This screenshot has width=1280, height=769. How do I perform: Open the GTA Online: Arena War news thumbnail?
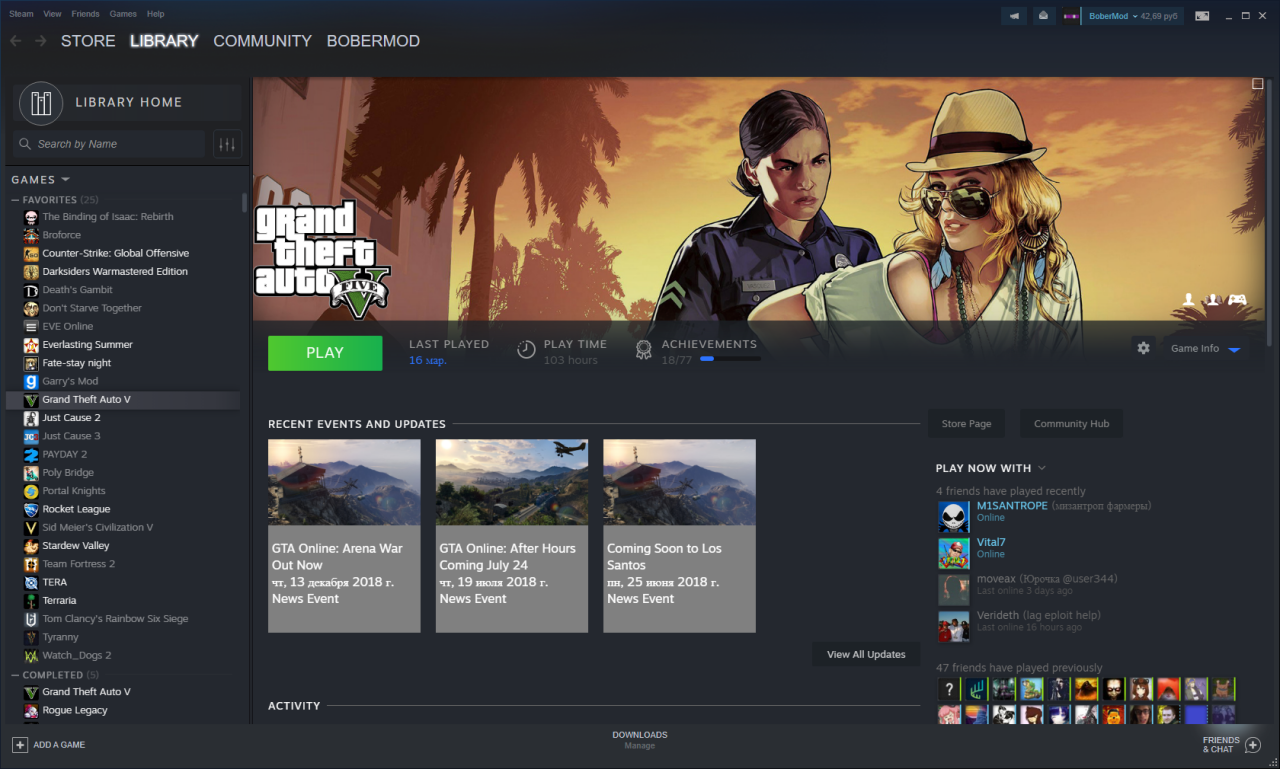click(344, 482)
